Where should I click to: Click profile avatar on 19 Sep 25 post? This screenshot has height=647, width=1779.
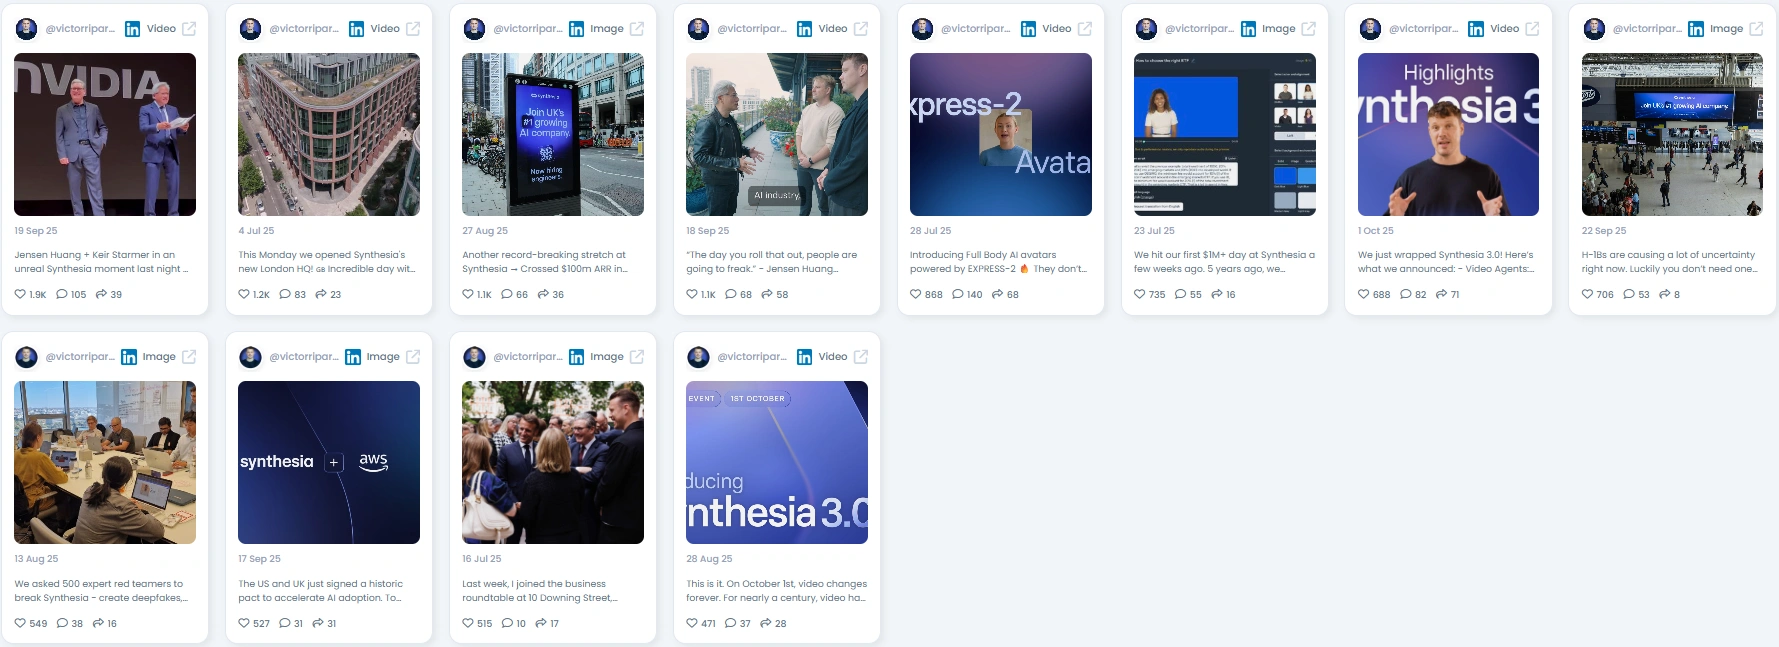coord(27,29)
